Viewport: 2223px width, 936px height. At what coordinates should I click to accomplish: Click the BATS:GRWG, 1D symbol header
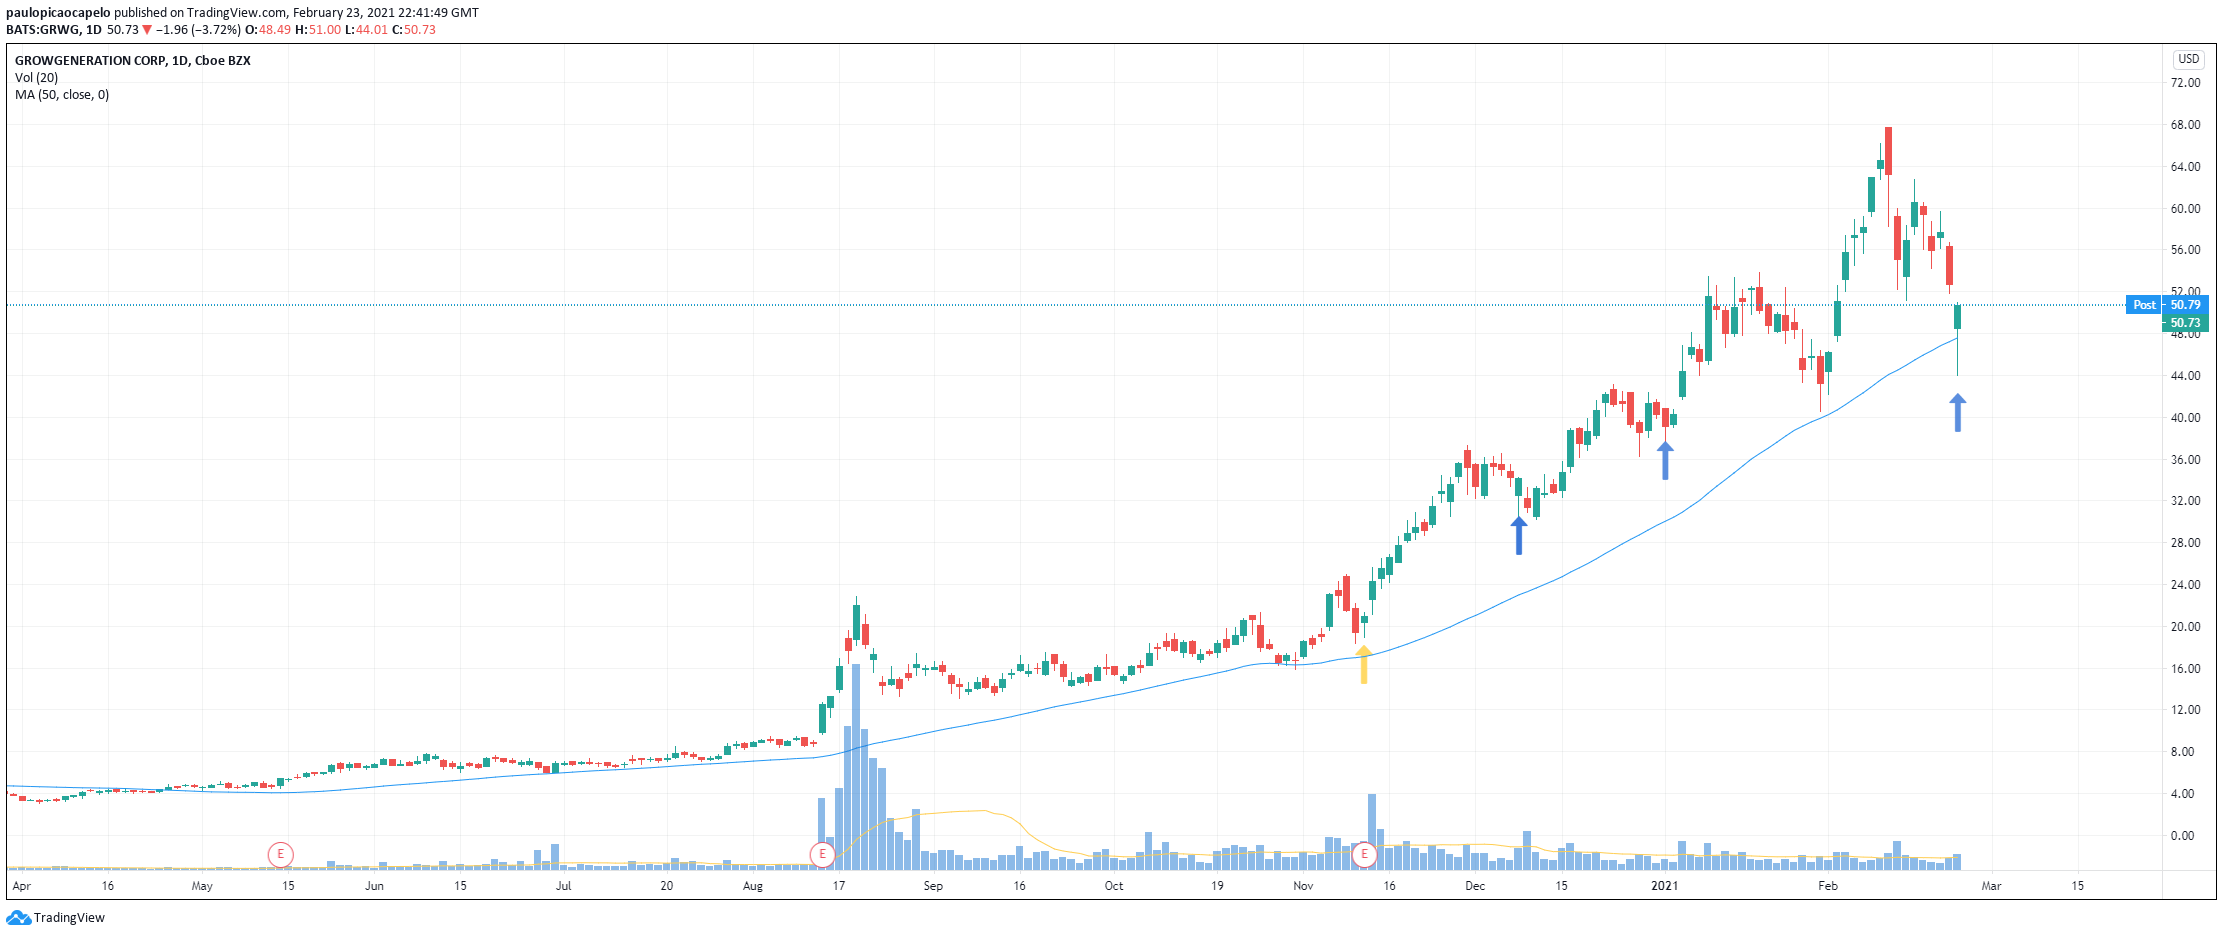[x=54, y=30]
